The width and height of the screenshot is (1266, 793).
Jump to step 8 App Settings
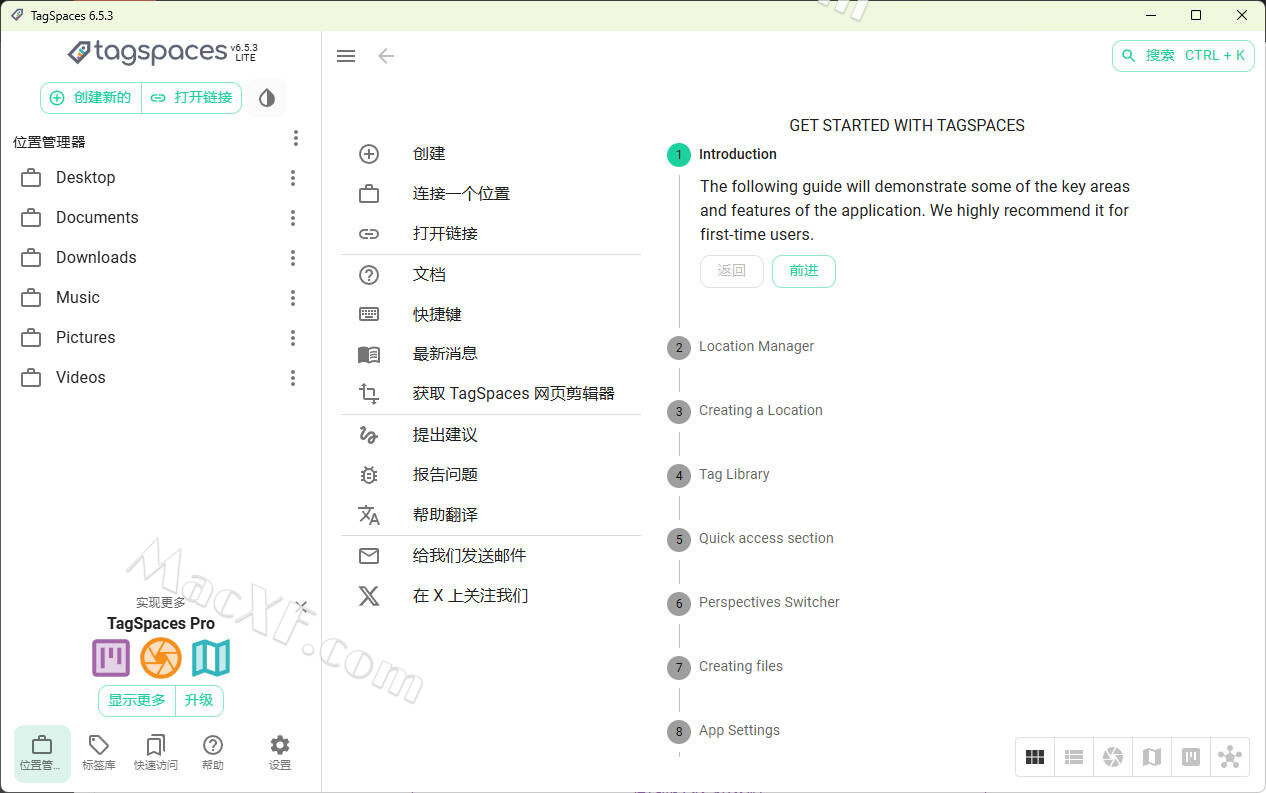(724, 731)
